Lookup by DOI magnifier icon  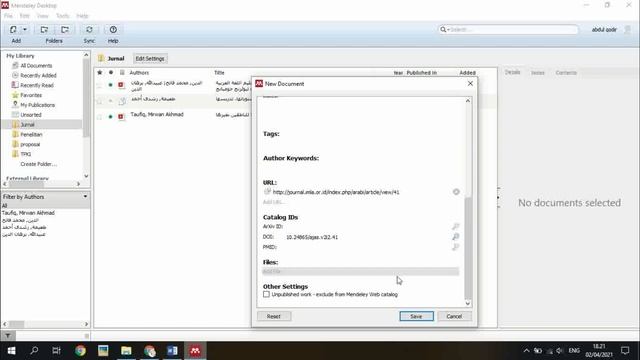click(x=456, y=237)
